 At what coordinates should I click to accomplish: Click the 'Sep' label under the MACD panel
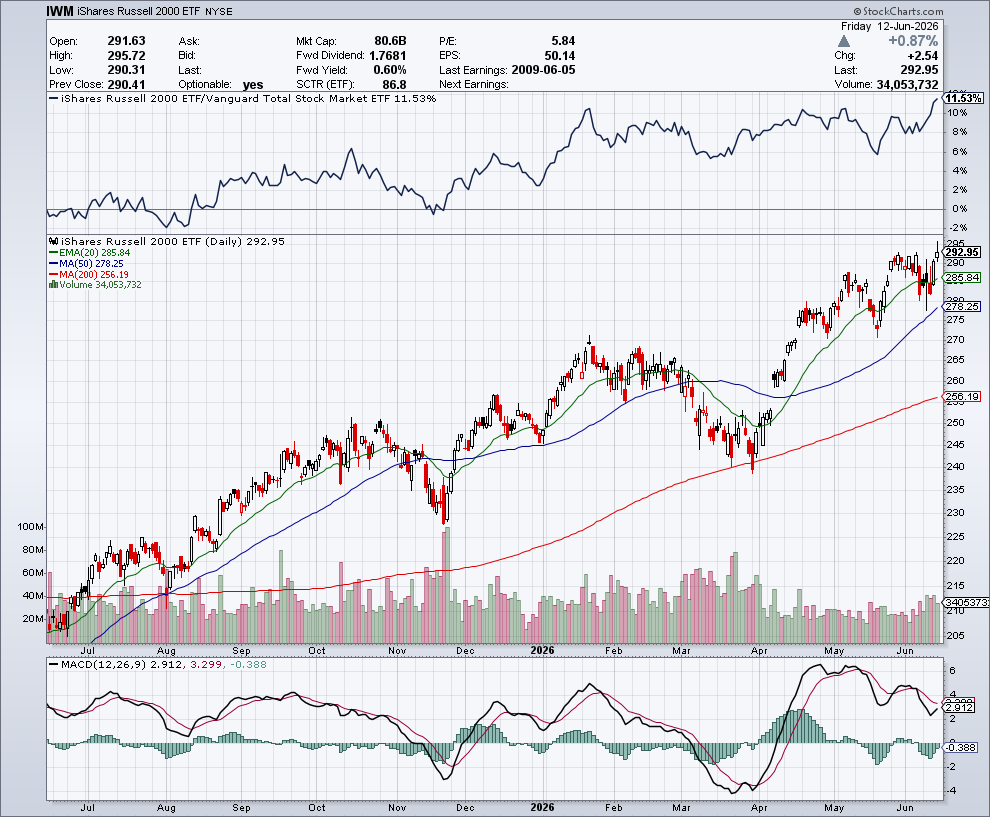(241, 808)
